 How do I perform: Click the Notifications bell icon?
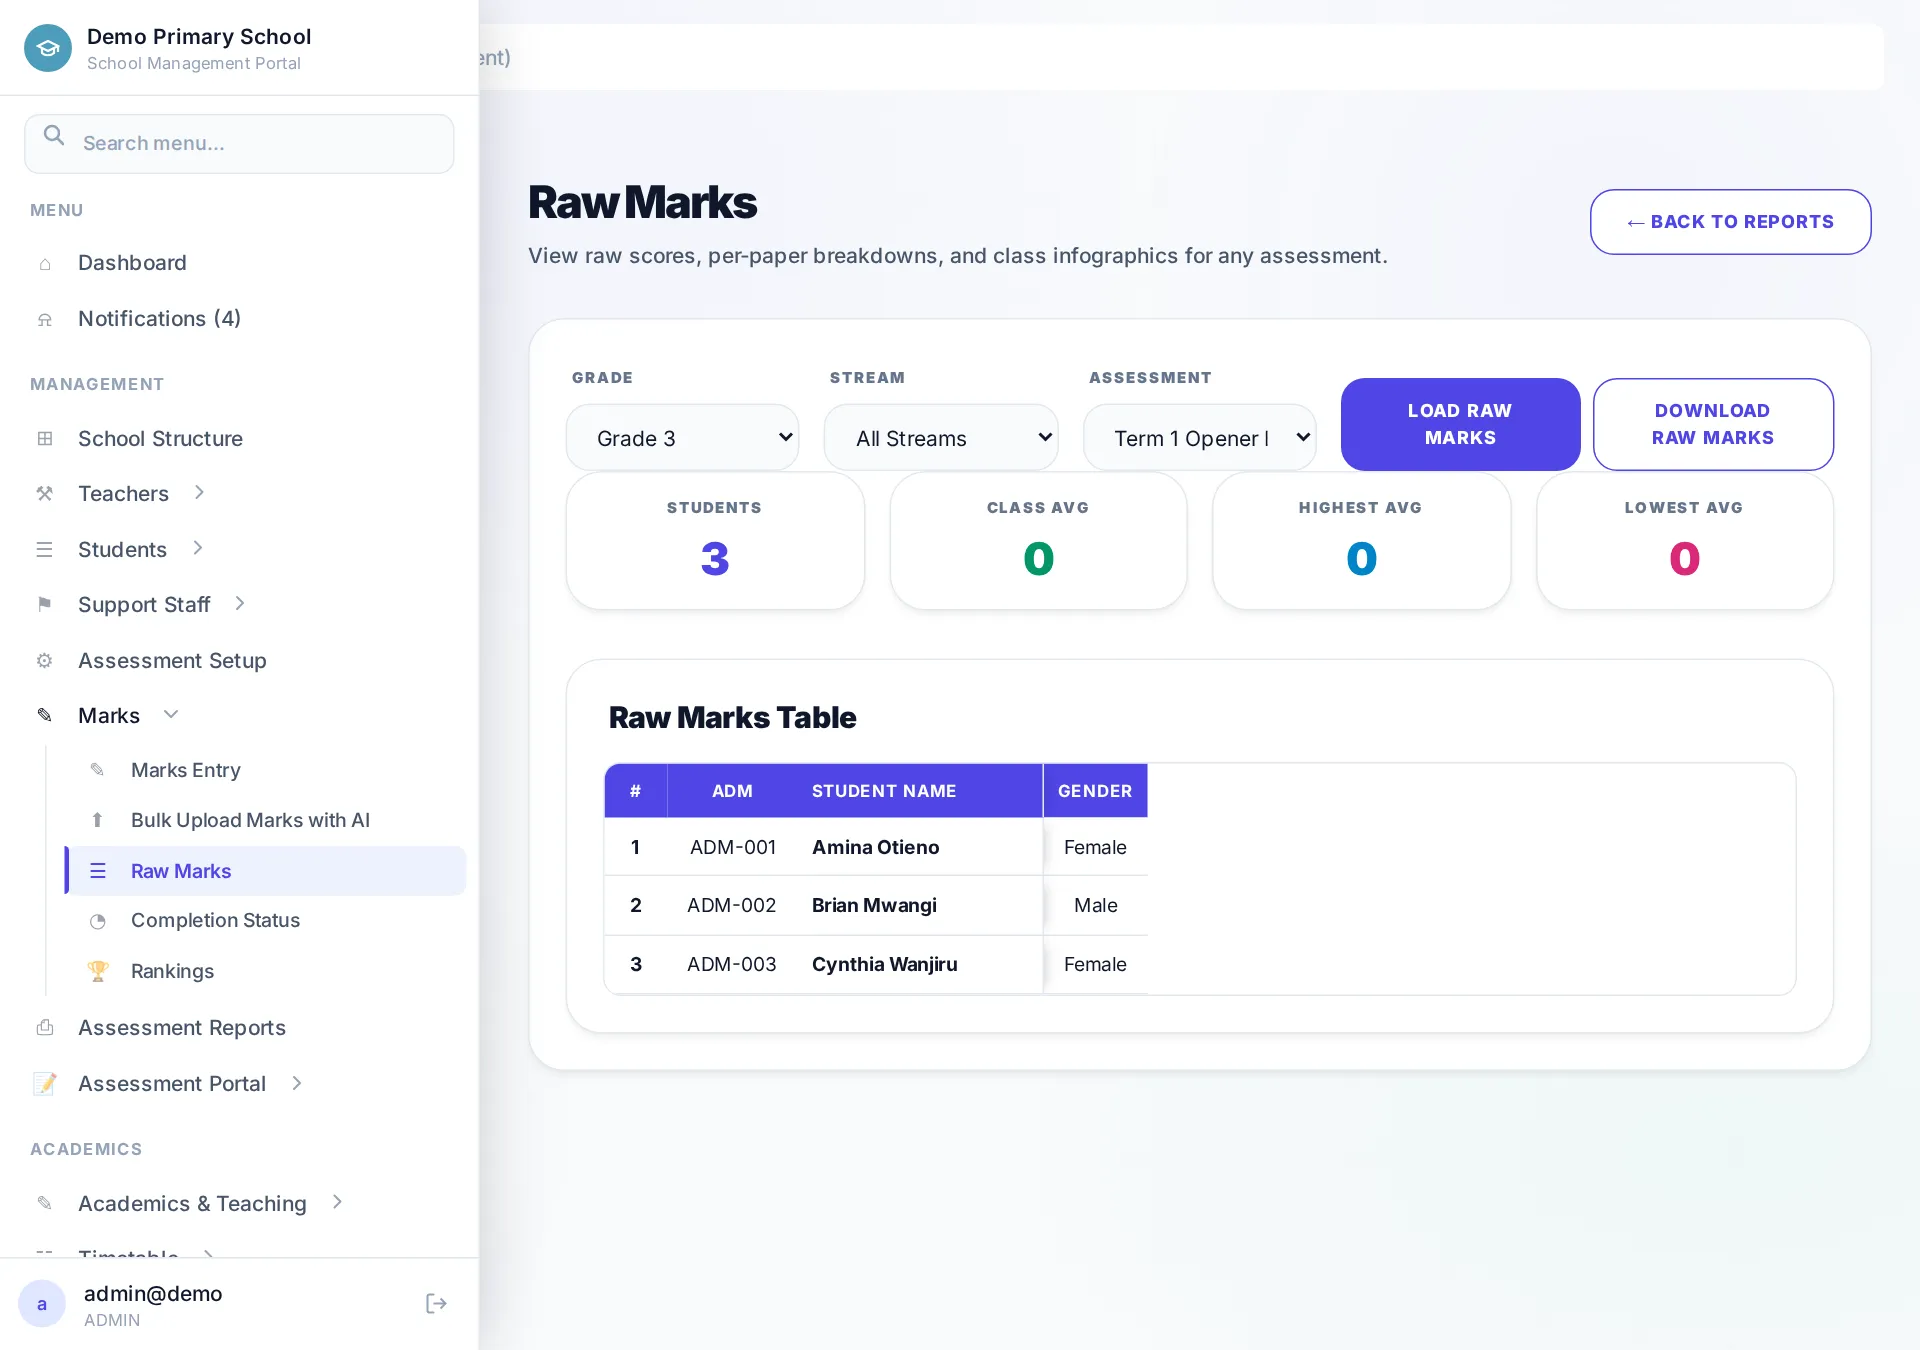(45, 320)
